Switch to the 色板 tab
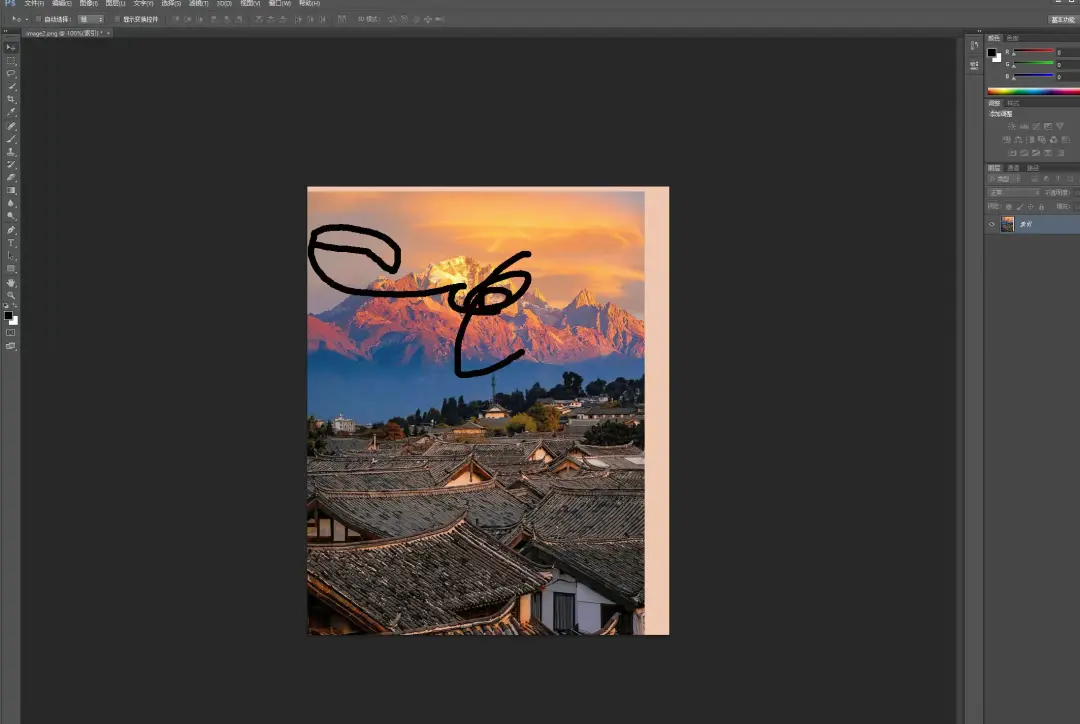Viewport: 1080px width, 724px height. point(1012,38)
